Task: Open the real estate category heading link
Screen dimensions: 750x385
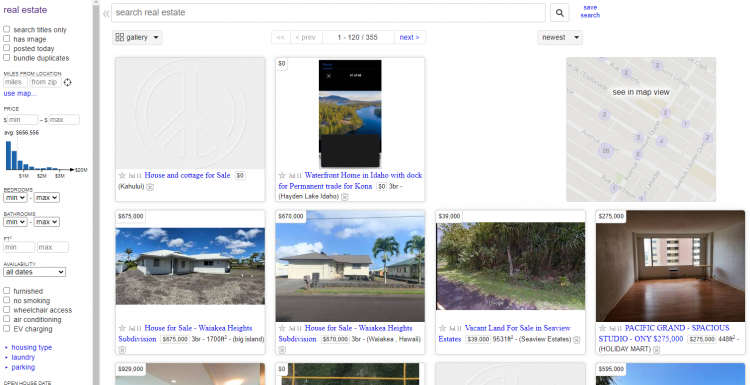Action: tap(25, 10)
